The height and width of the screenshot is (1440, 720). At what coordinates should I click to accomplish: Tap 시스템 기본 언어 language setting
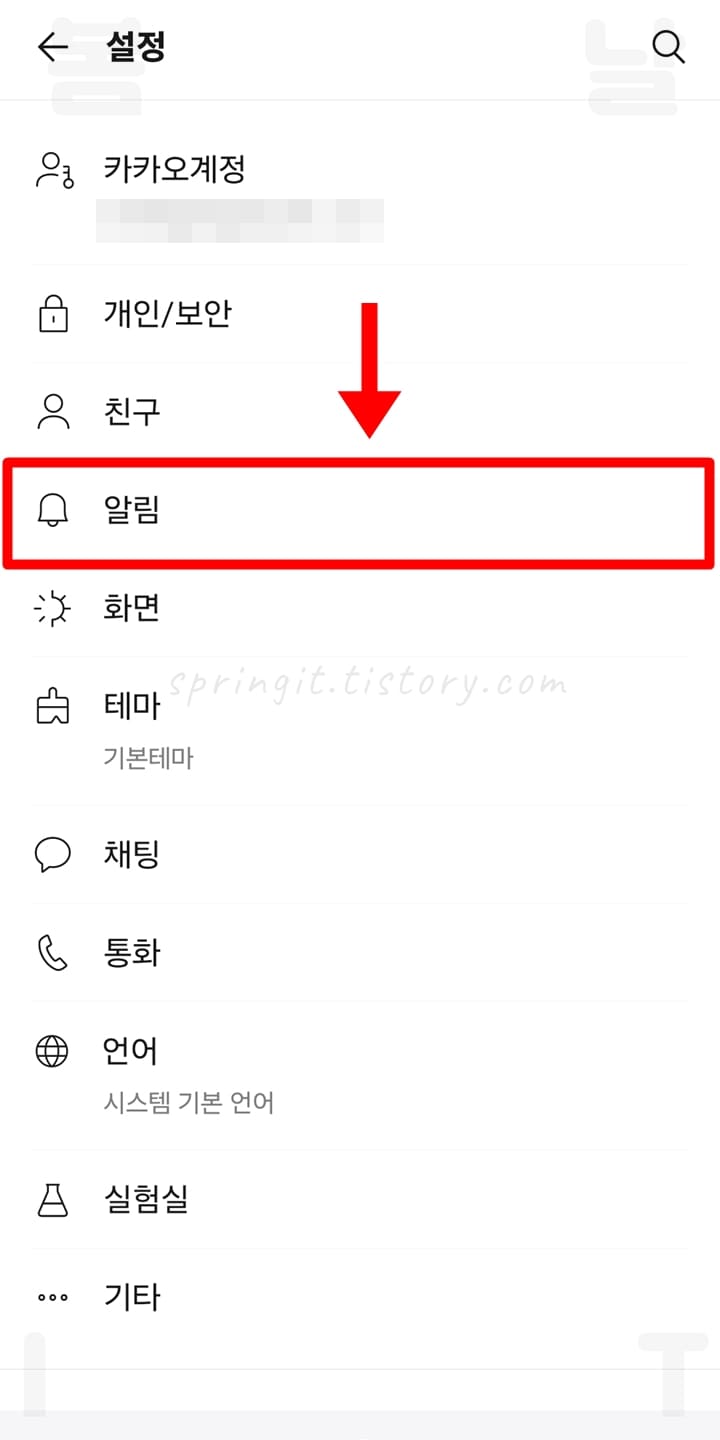(189, 1103)
